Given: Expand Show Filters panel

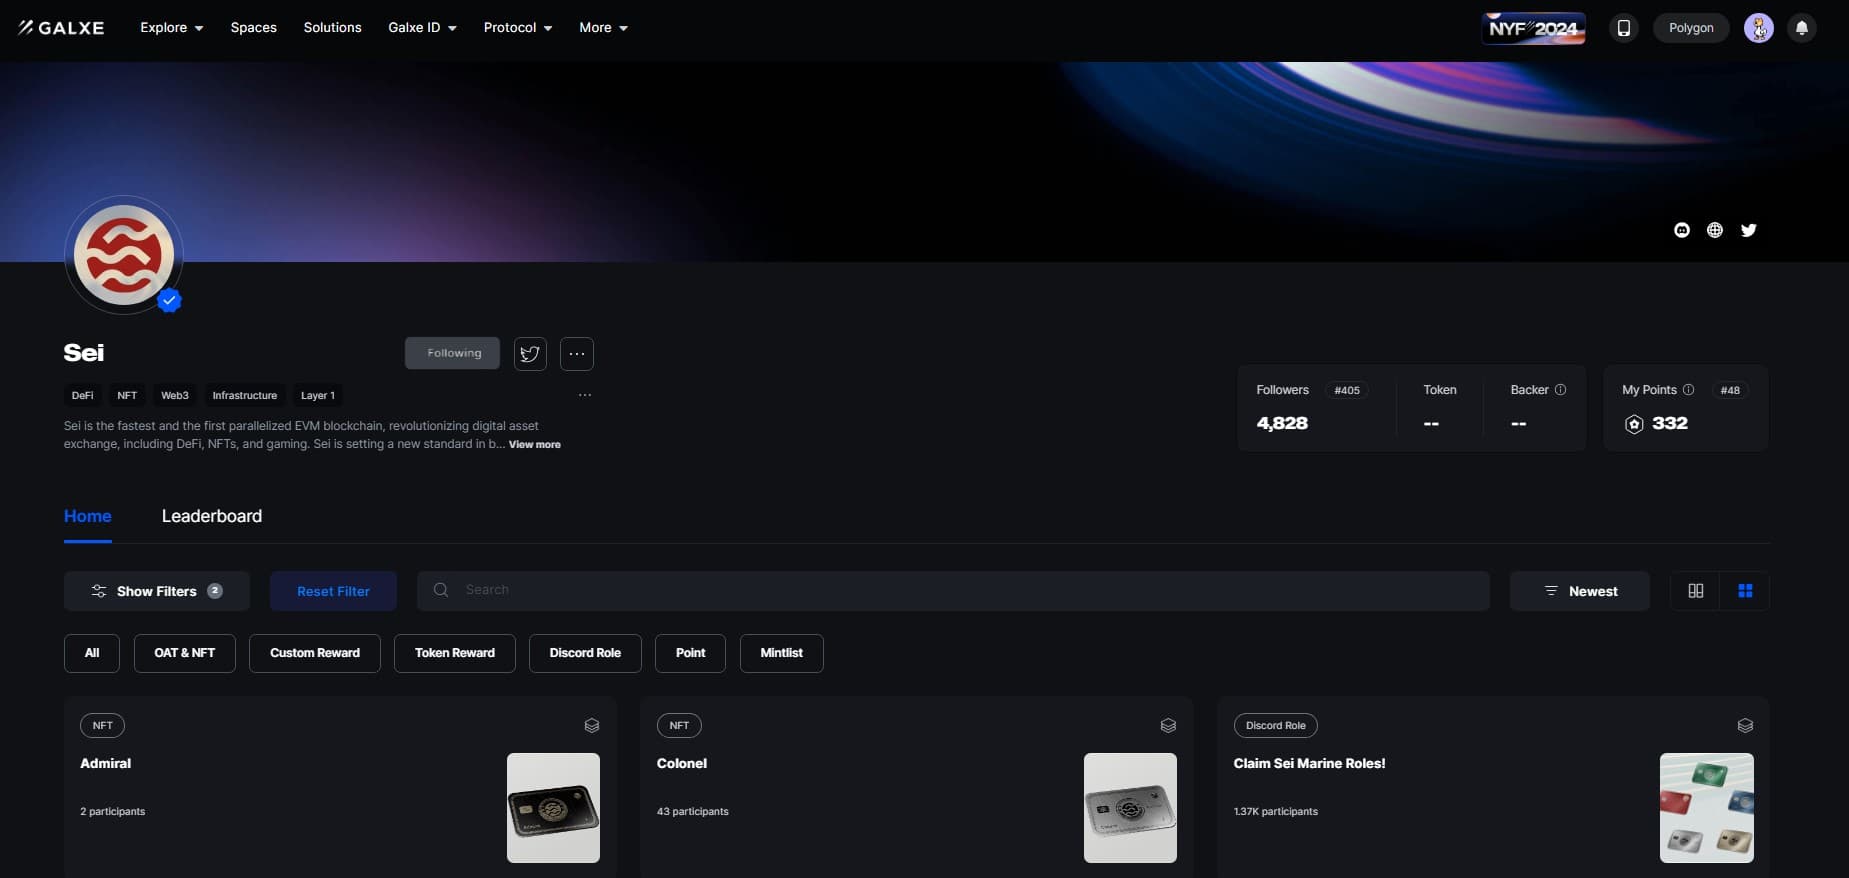Looking at the screenshot, I should [x=157, y=591].
